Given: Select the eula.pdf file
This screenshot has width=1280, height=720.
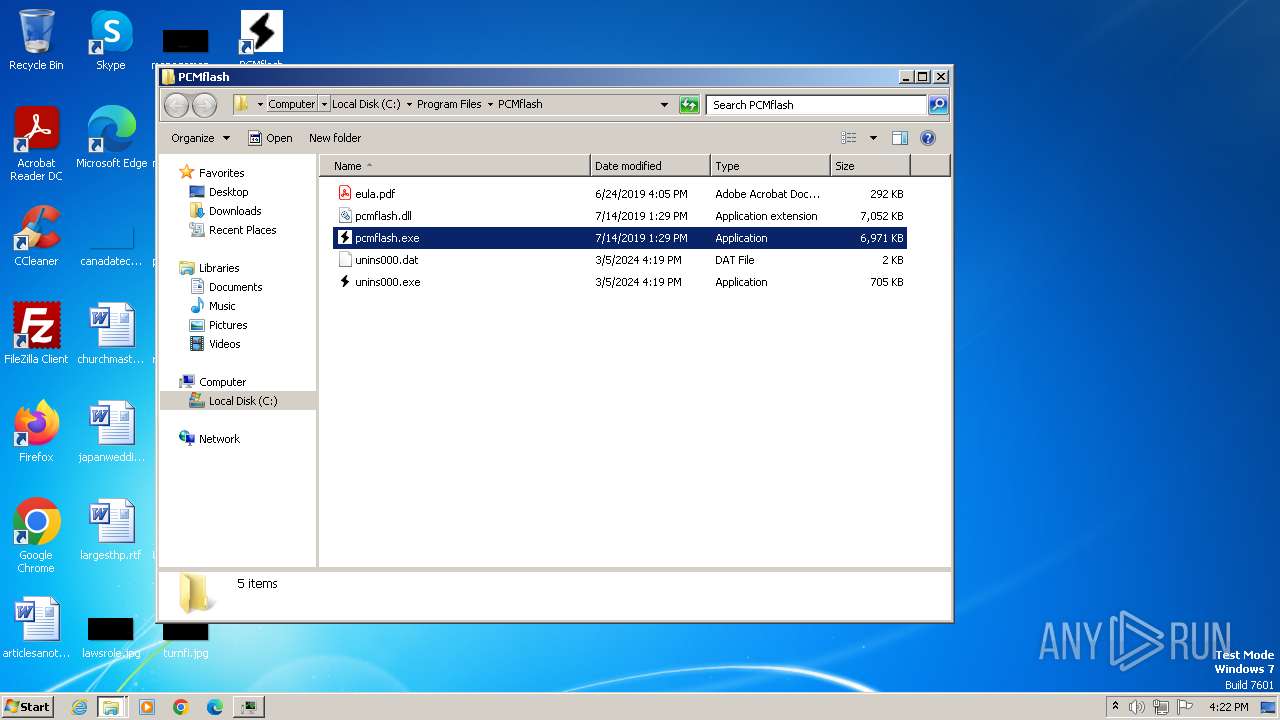Looking at the screenshot, I should click(x=620, y=194).
